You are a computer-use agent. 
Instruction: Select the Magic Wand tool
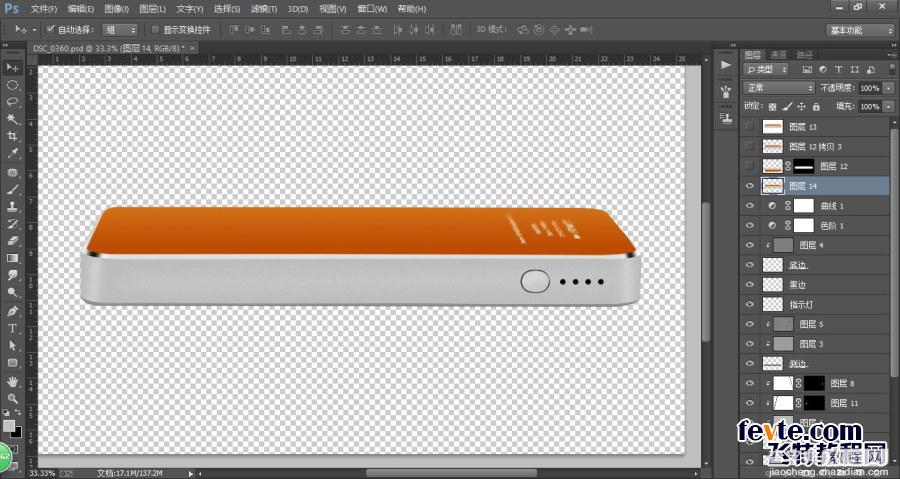point(13,119)
